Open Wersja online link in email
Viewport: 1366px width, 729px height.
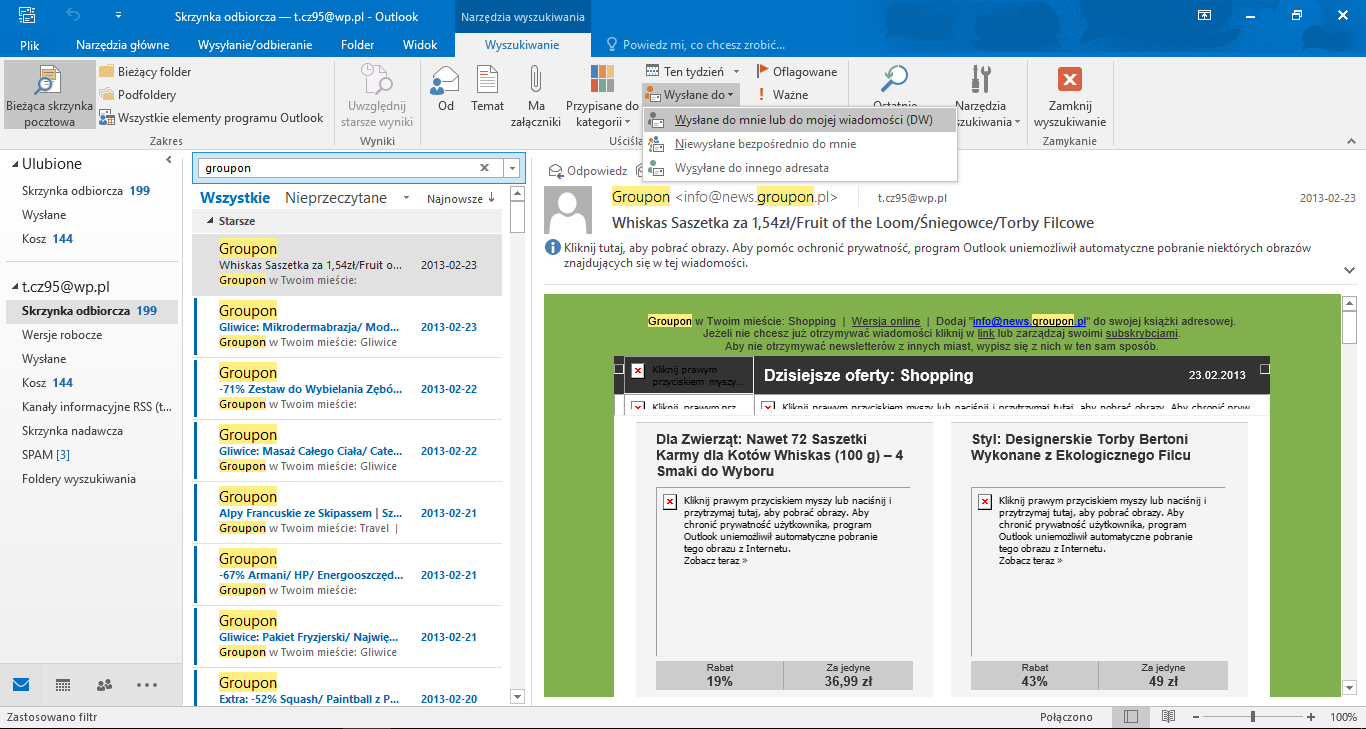coord(886,321)
